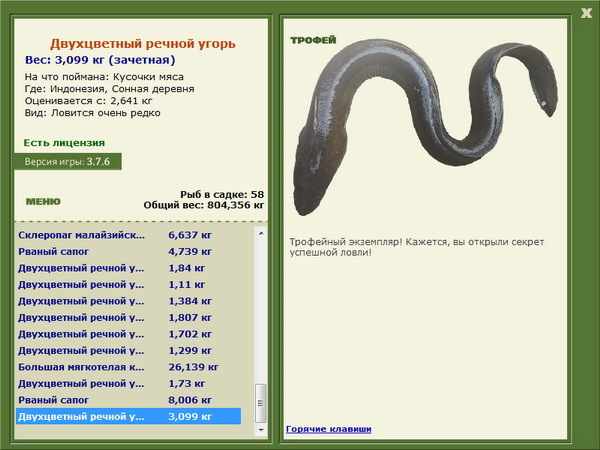Close the fish keepnet window with X

point(586,13)
